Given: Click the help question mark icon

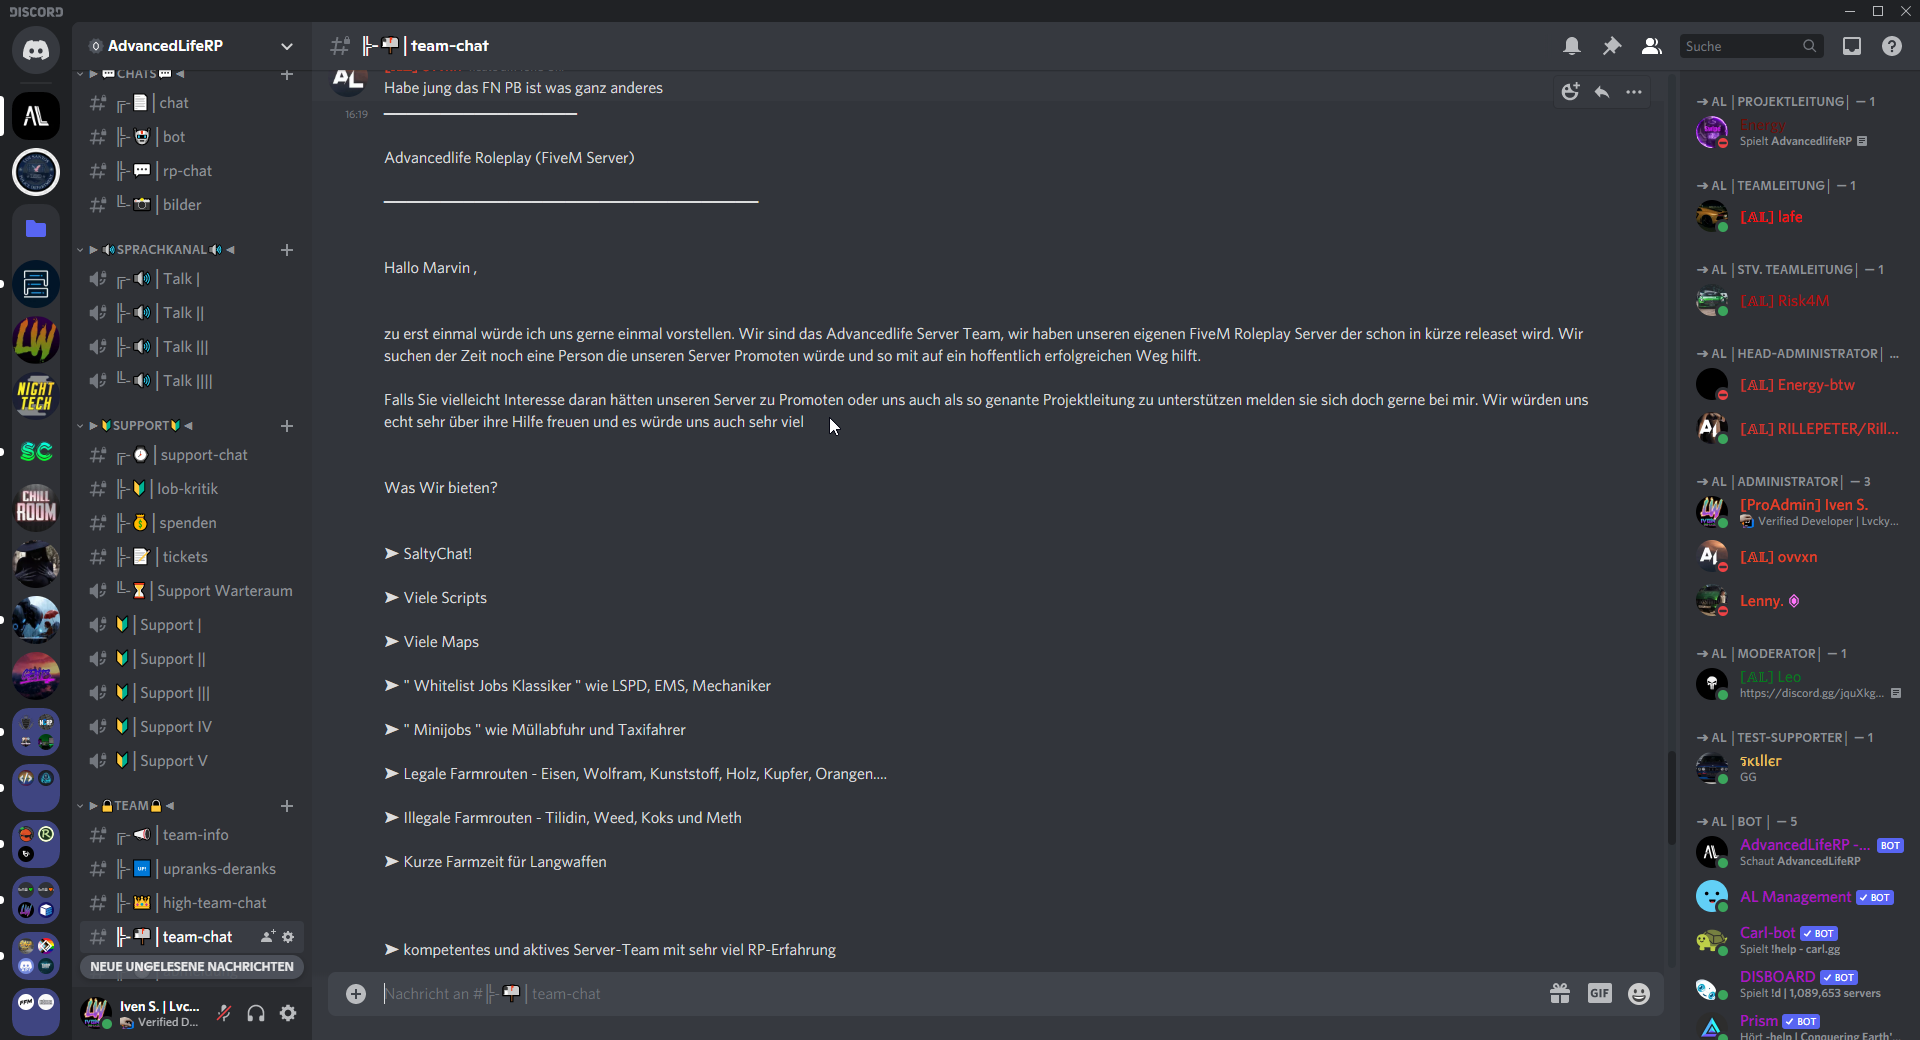Looking at the screenshot, I should click(x=1892, y=46).
